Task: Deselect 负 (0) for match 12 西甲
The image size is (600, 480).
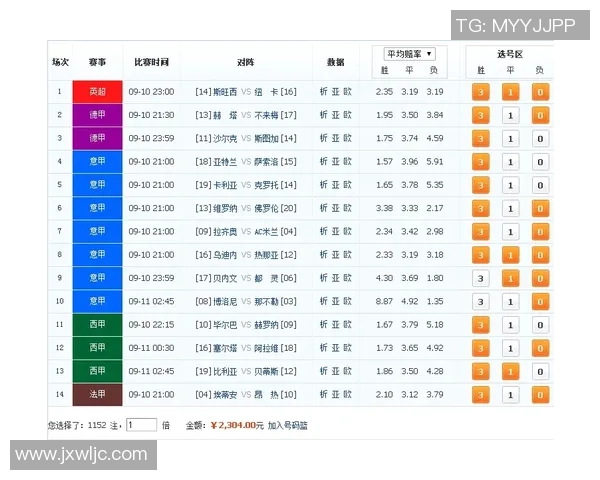Action: [540, 348]
